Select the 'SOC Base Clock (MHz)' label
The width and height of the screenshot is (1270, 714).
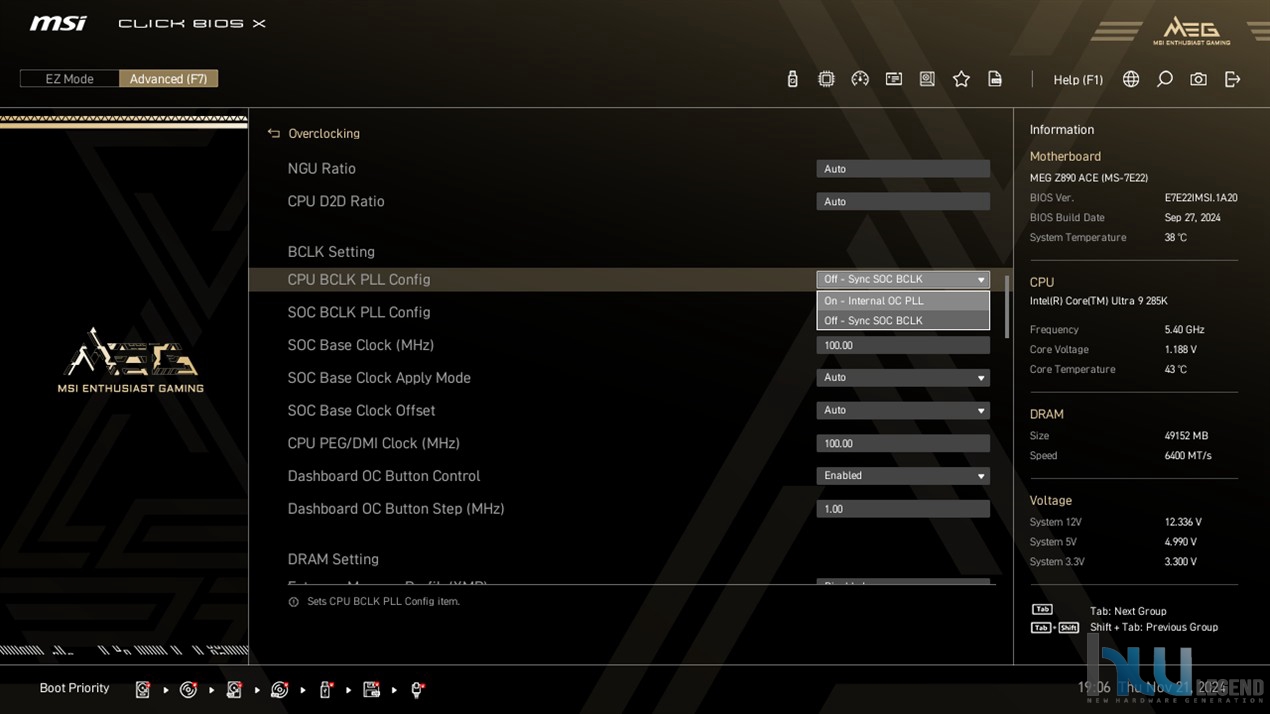[361, 345]
